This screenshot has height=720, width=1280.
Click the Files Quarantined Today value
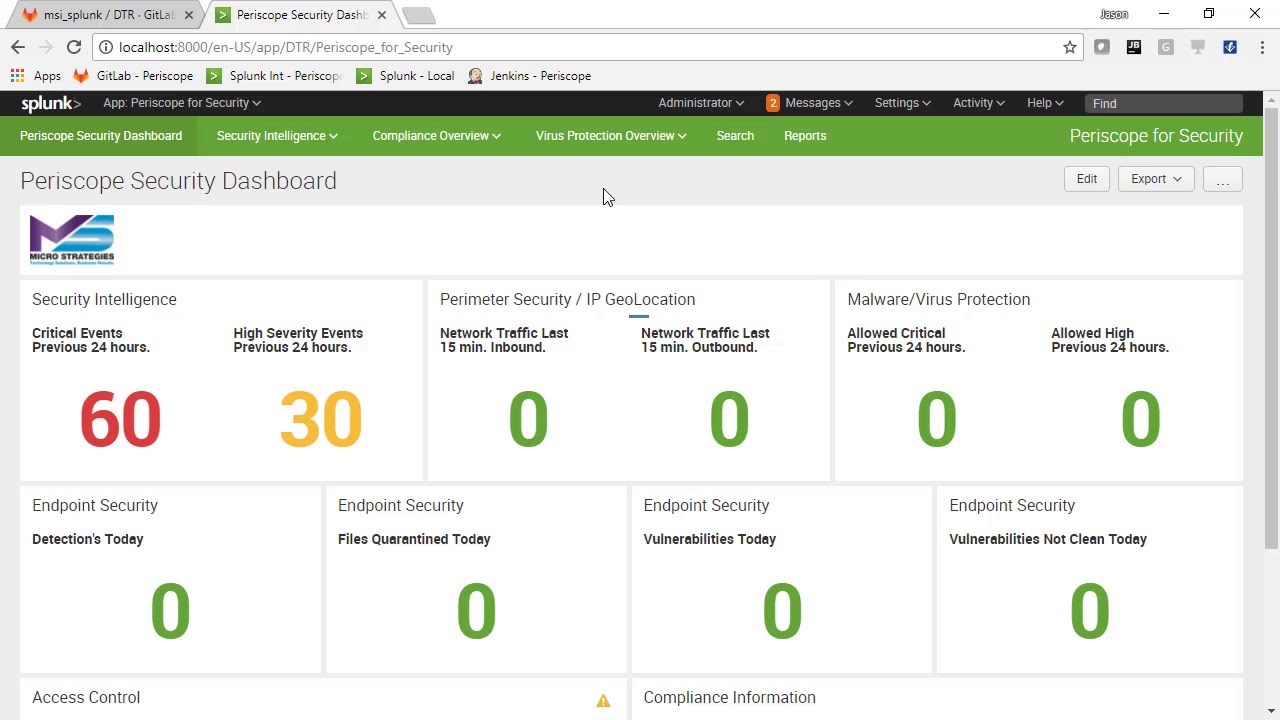(x=476, y=611)
